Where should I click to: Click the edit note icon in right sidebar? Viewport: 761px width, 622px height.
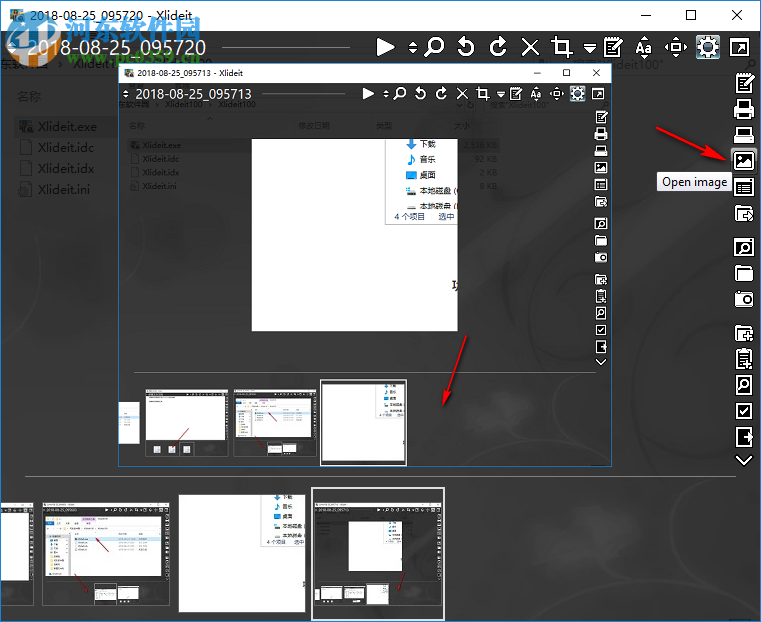pyautogui.click(x=744, y=83)
